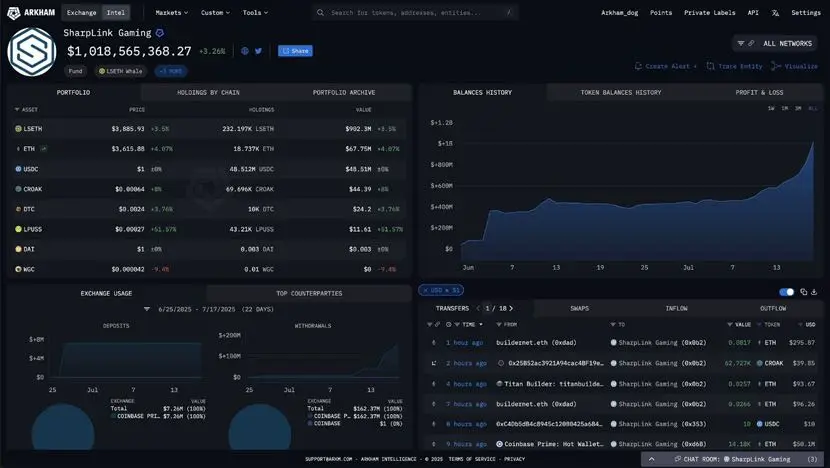
Task: Expand the chat room panel chevron
Action: coord(652,459)
